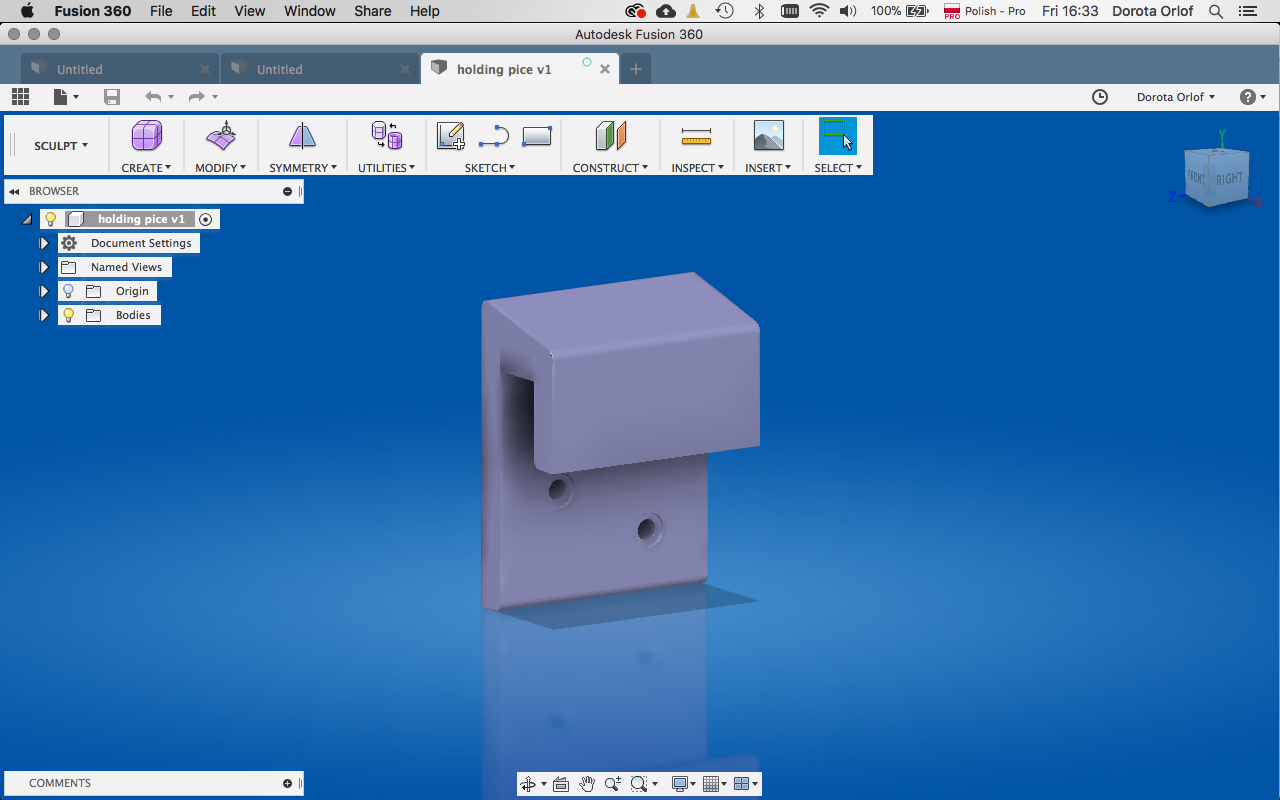The image size is (1280, 800).
Task: Open the File menu in menu bar
Action: [161, 11]
